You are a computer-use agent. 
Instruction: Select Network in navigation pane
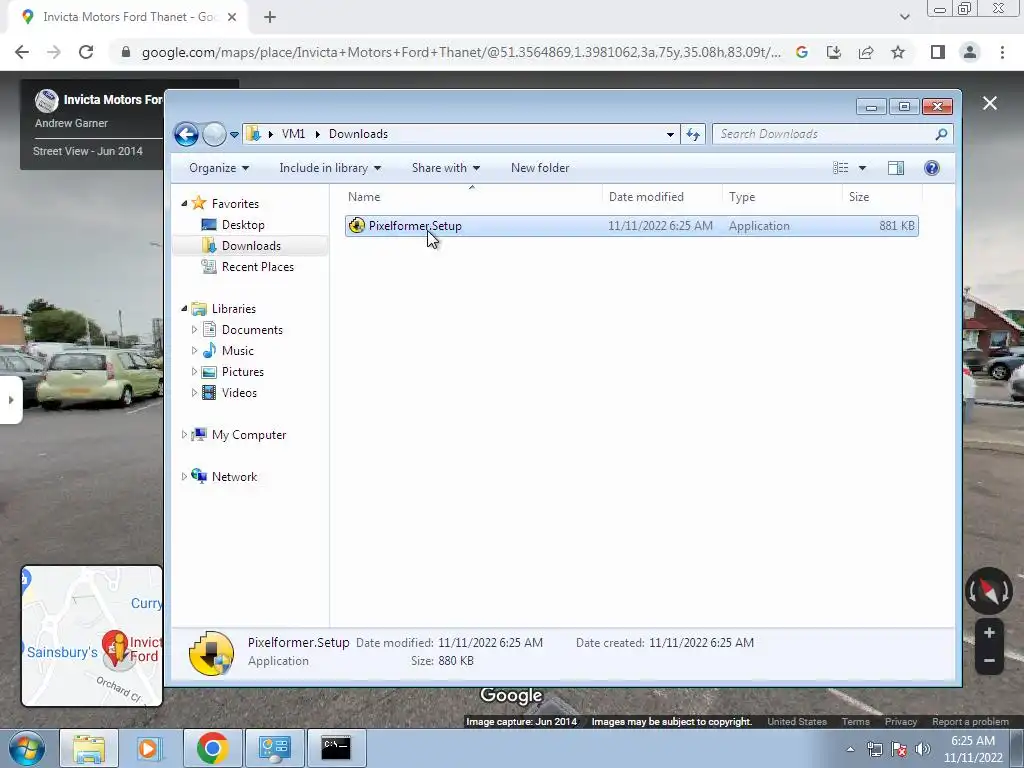tap(234, 477)
